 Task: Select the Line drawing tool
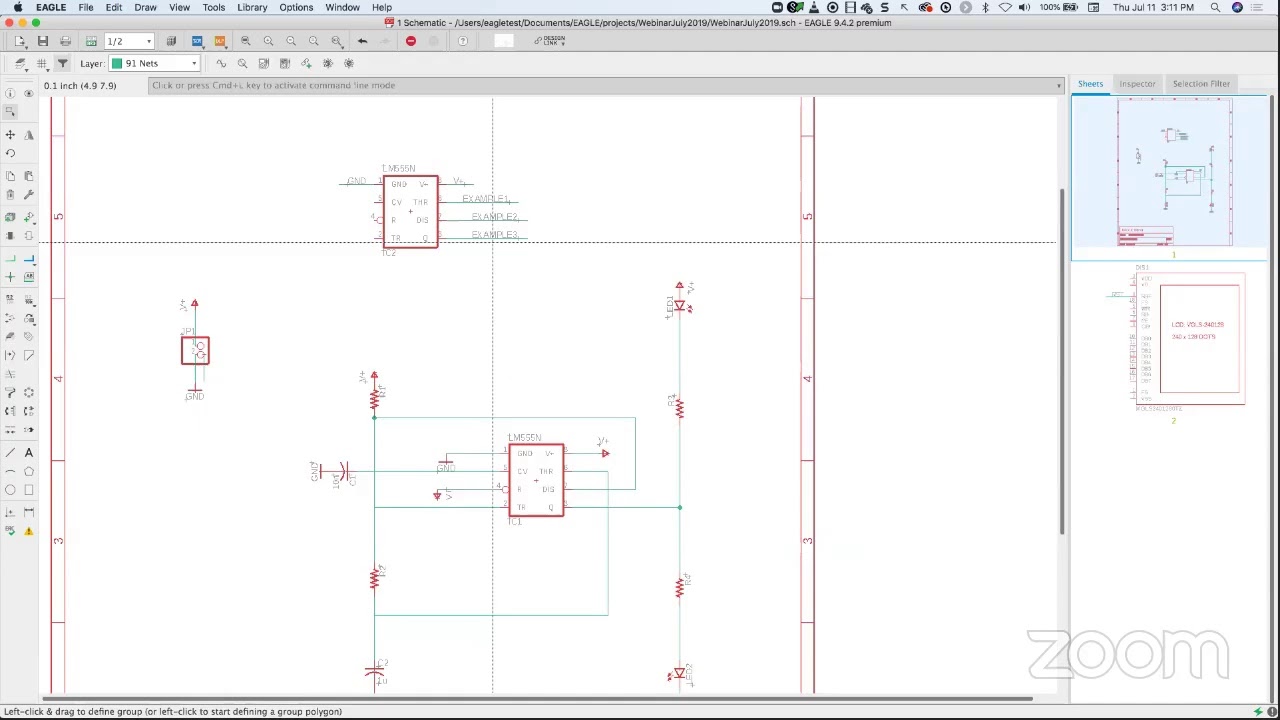pyautogui.click(x=10, y=452)
